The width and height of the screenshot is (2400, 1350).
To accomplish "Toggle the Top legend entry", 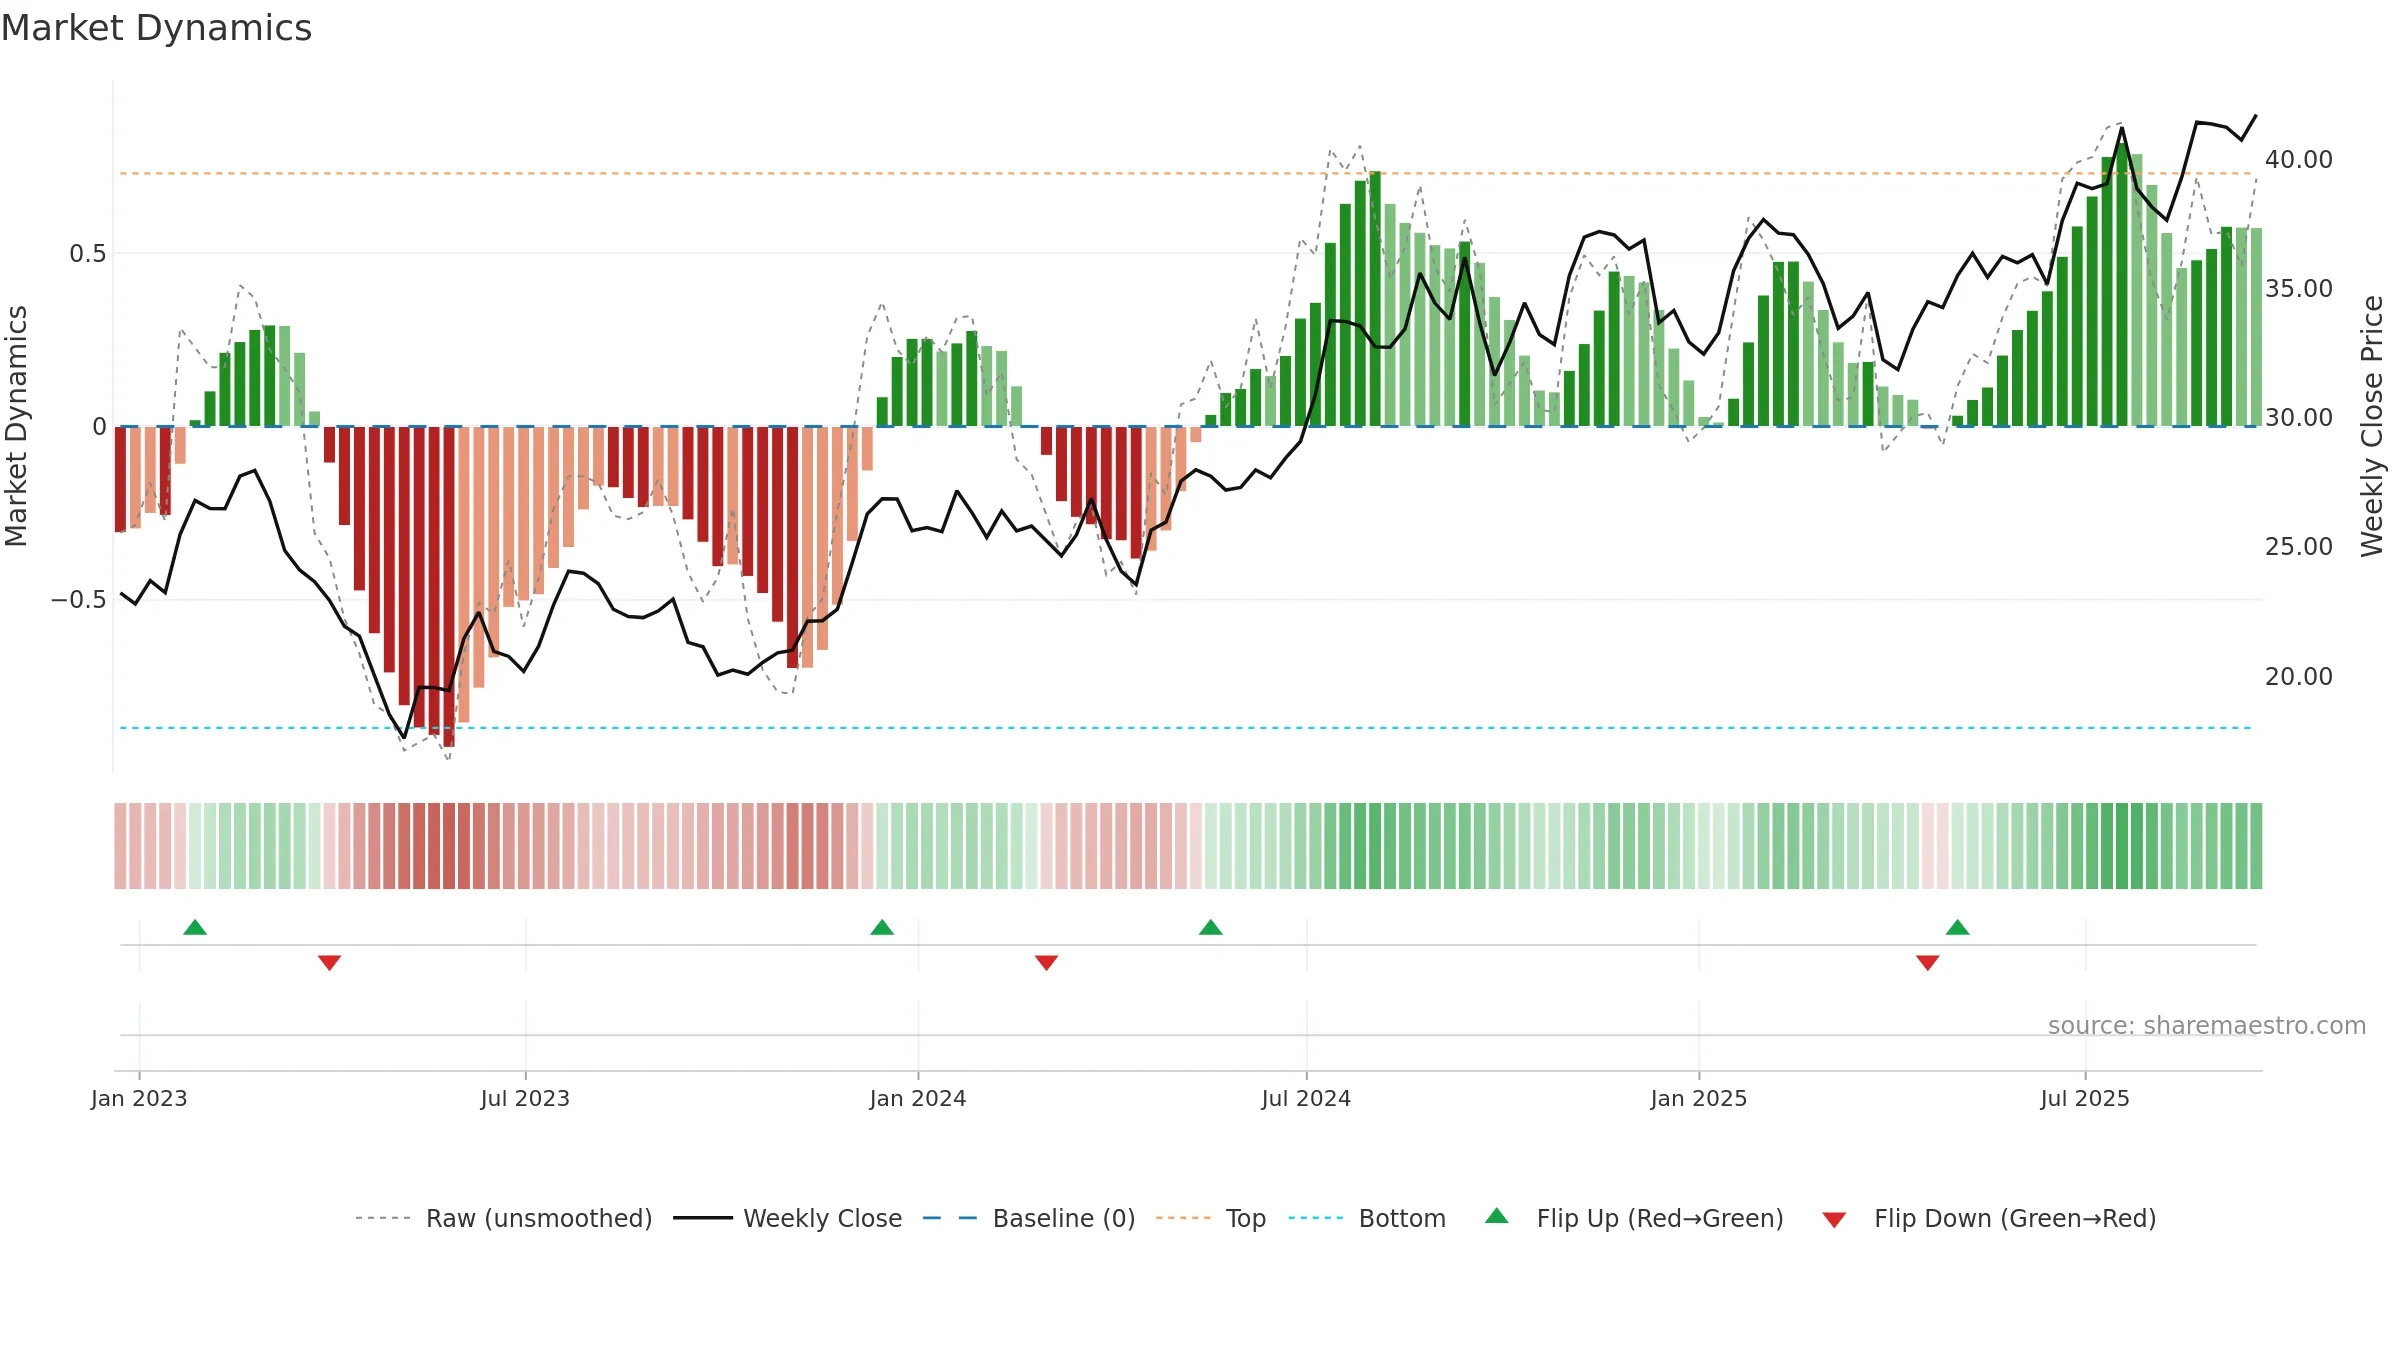I will pyautogui.click(x=1211, y=1218).
